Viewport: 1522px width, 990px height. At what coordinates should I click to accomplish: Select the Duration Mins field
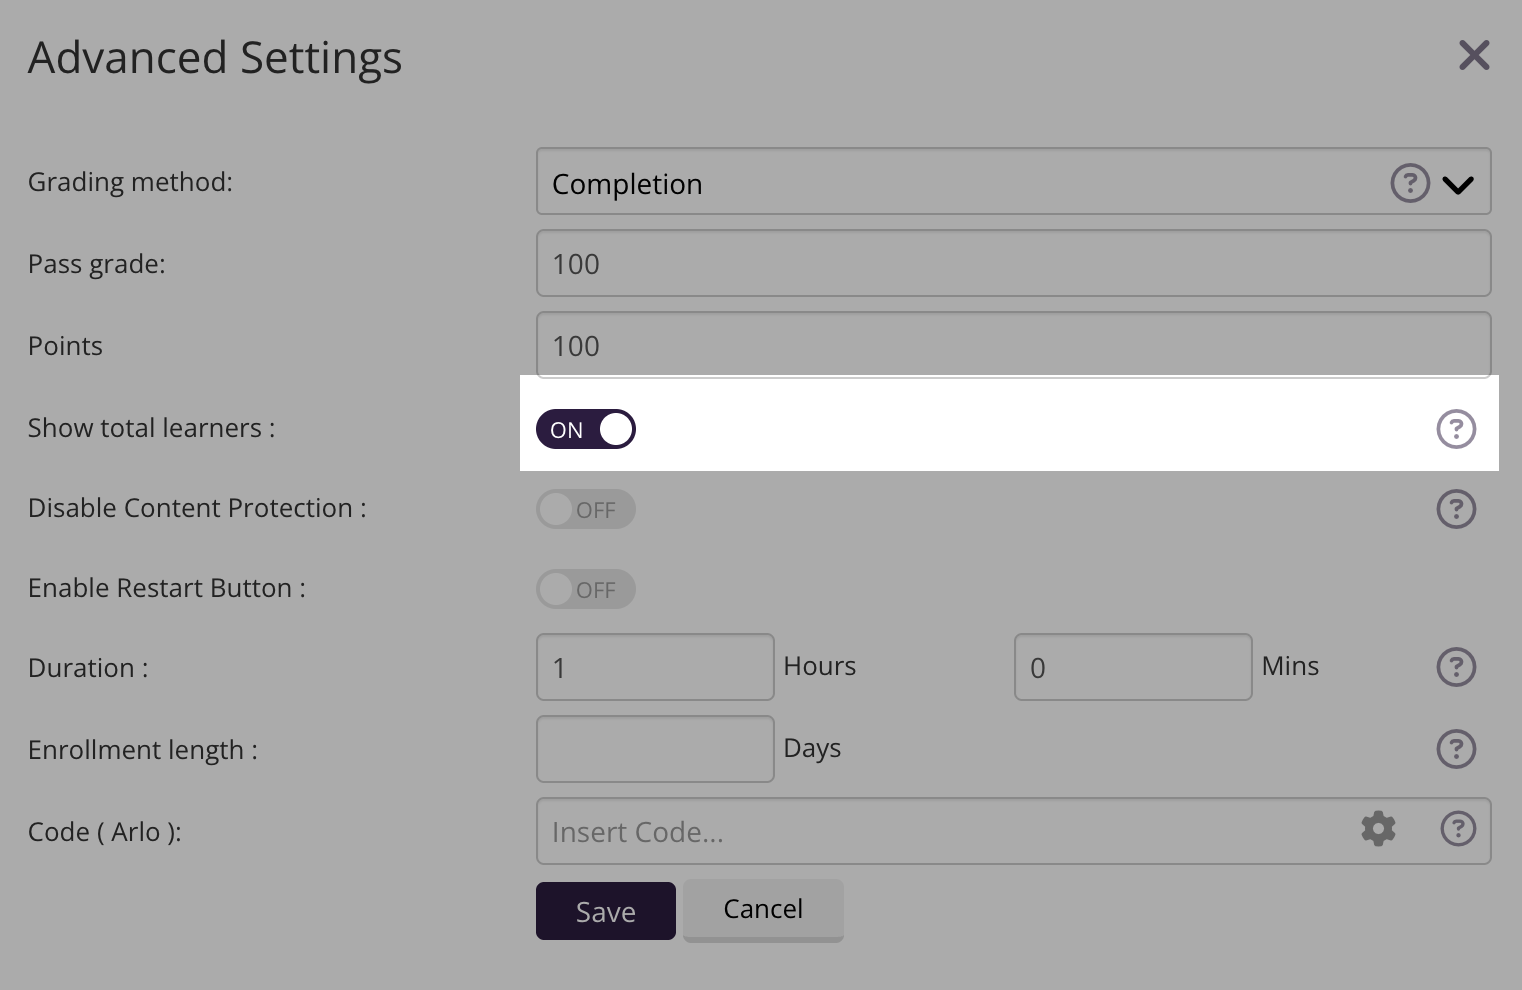[x=1132, y=667]
